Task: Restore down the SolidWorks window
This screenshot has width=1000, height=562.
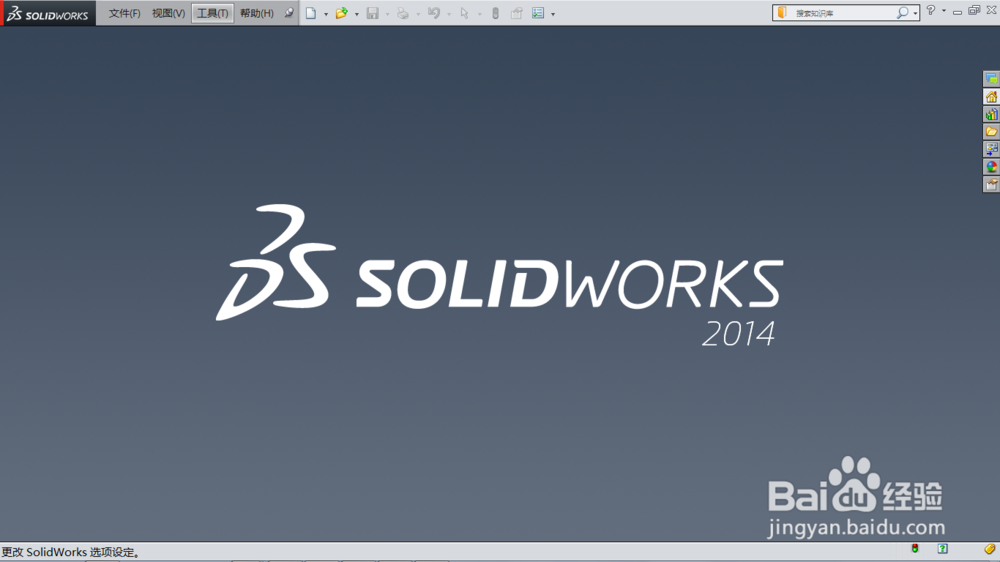Action: 974,10
